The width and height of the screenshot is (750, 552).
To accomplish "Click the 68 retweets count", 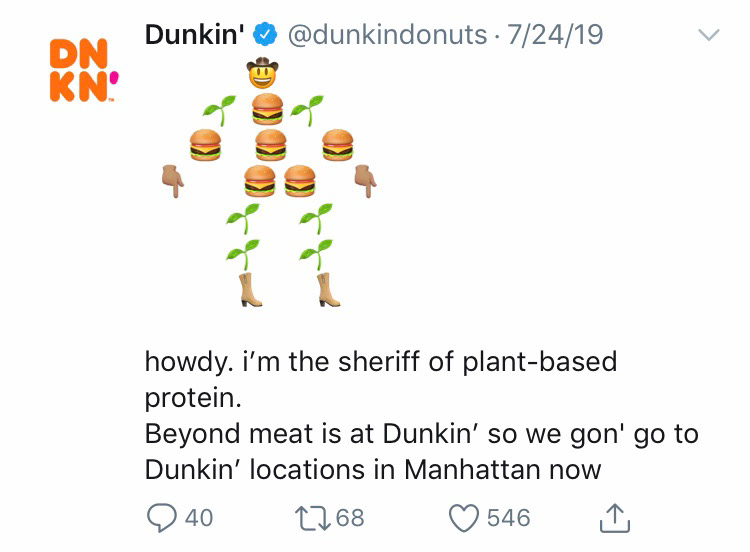I will tap(350, 518).
